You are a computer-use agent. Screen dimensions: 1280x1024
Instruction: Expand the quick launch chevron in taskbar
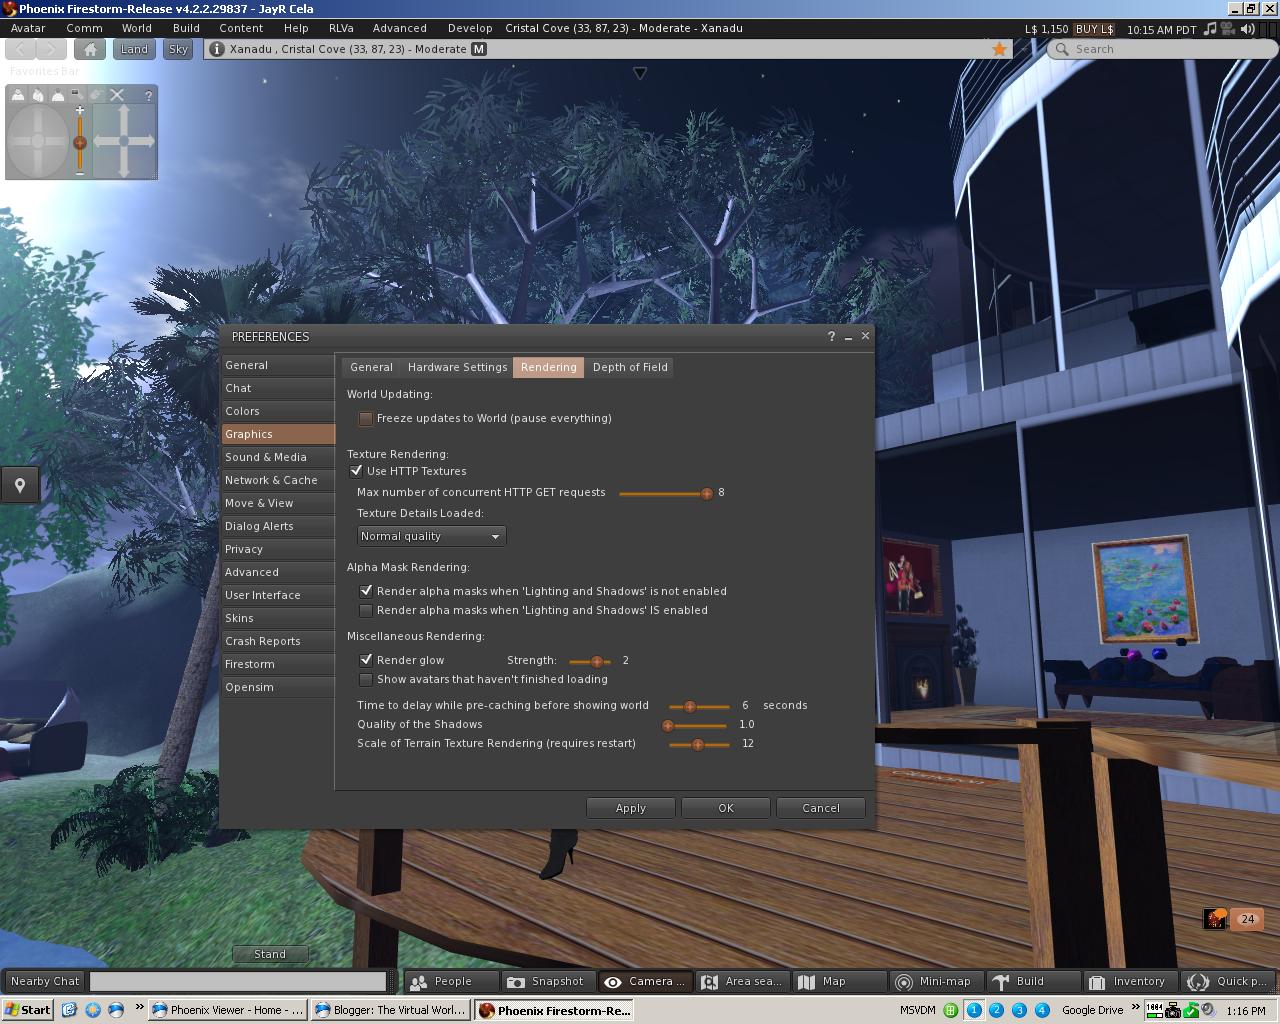tap(139, 1008)
